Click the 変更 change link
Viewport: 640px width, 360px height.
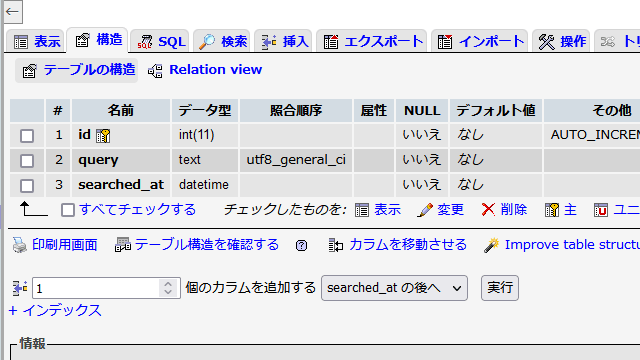[451, 210]
